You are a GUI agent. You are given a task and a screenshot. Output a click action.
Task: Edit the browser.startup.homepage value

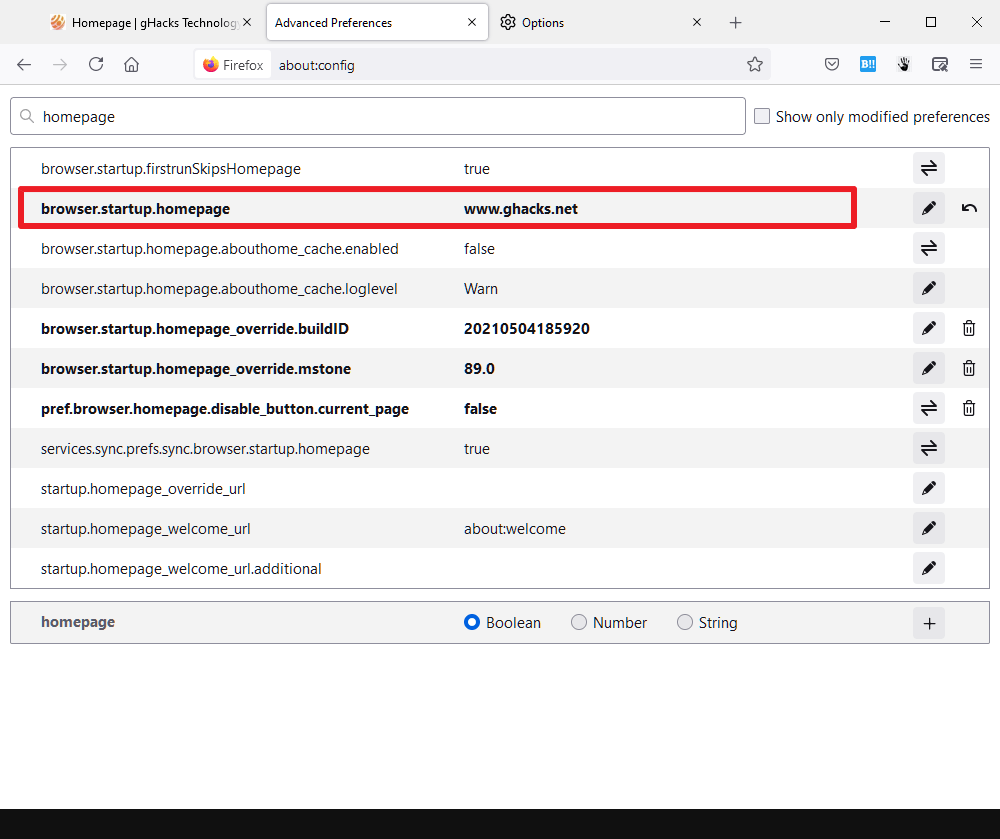tap(928, 208)
